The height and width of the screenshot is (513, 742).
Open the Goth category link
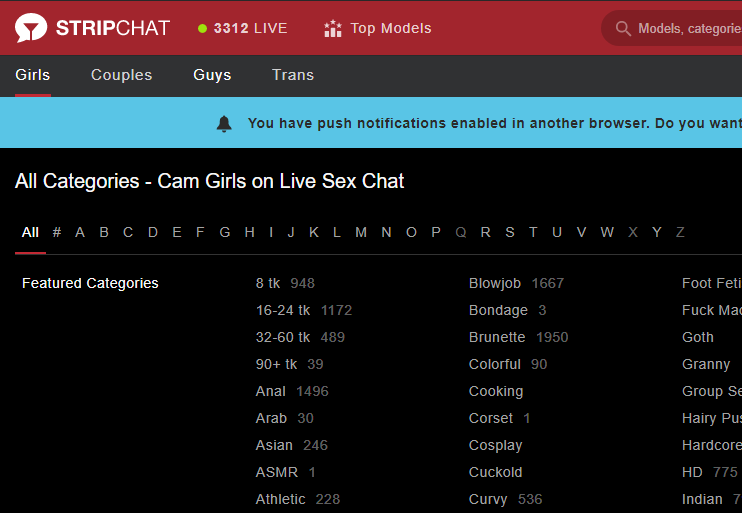pos(698,337)
